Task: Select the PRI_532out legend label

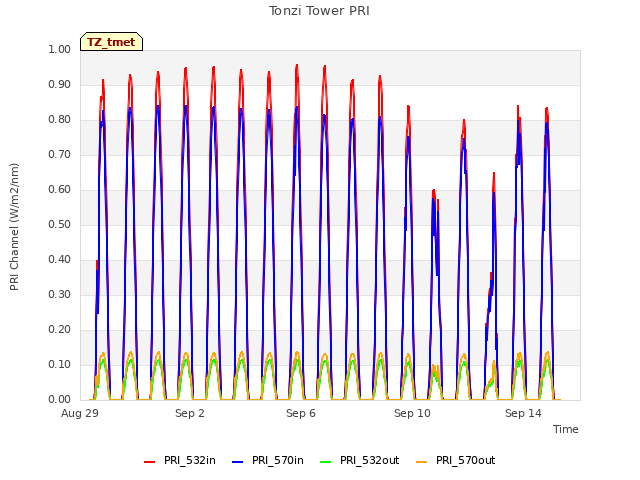Action: pos(369,460)
